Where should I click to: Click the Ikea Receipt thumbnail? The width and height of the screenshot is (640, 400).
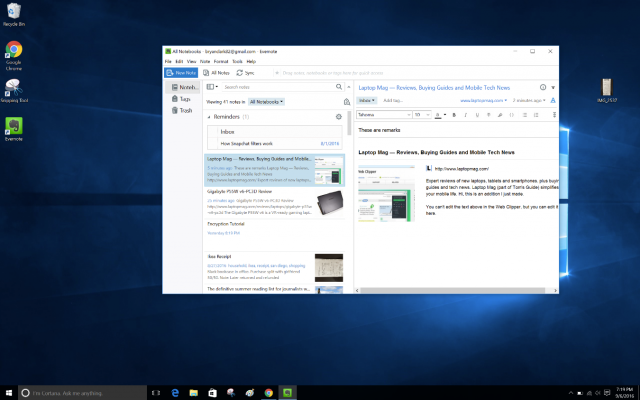[x=329, y=268]
